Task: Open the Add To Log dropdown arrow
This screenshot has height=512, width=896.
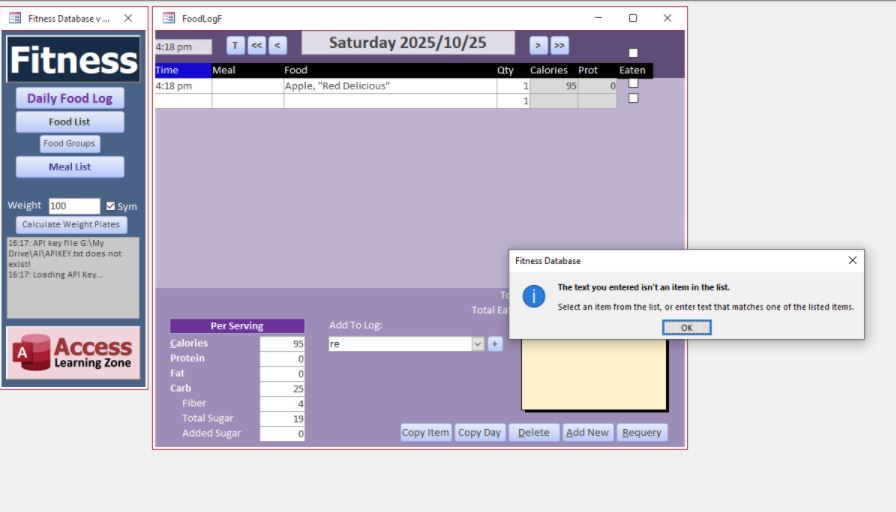Action: (x=477, y=344)
